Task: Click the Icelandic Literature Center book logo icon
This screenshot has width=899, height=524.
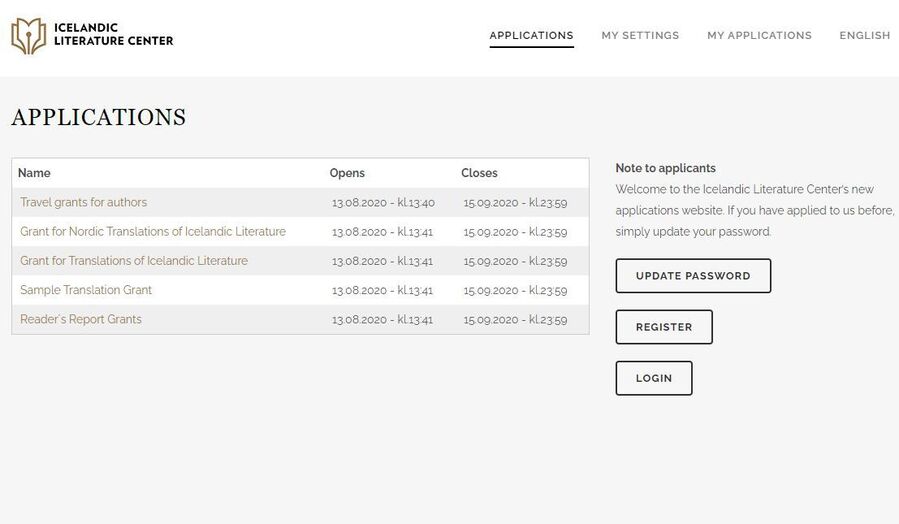Action: [28, 36]
